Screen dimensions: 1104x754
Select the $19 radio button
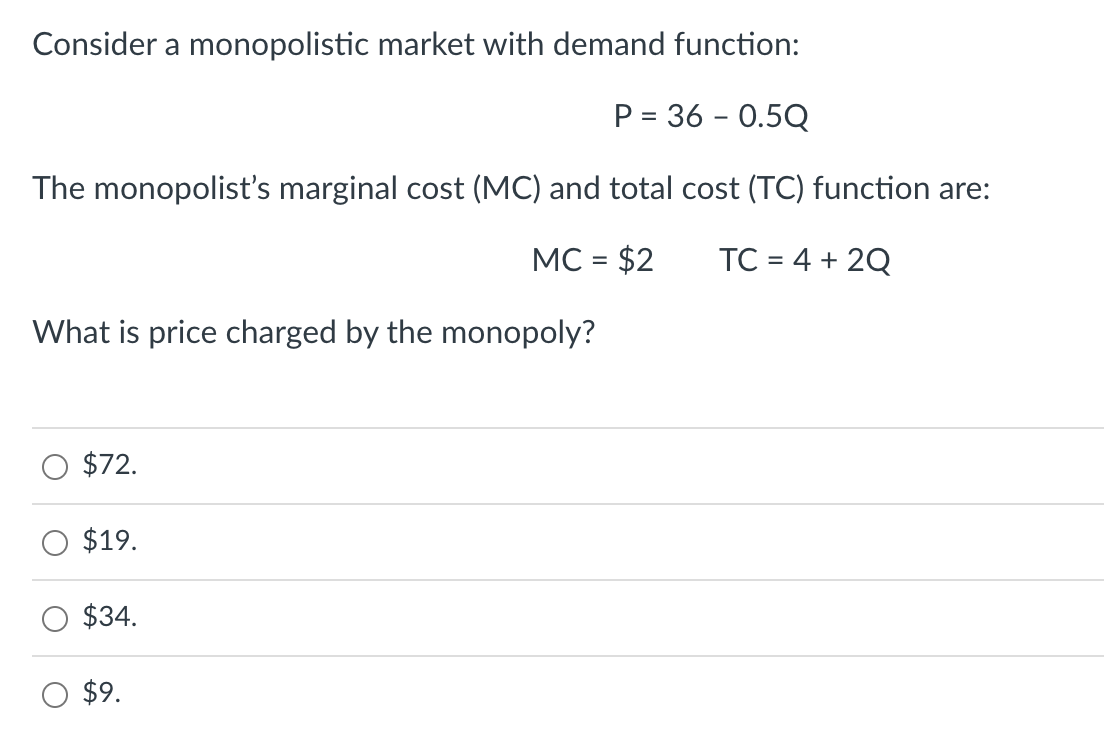pos(53,543)
